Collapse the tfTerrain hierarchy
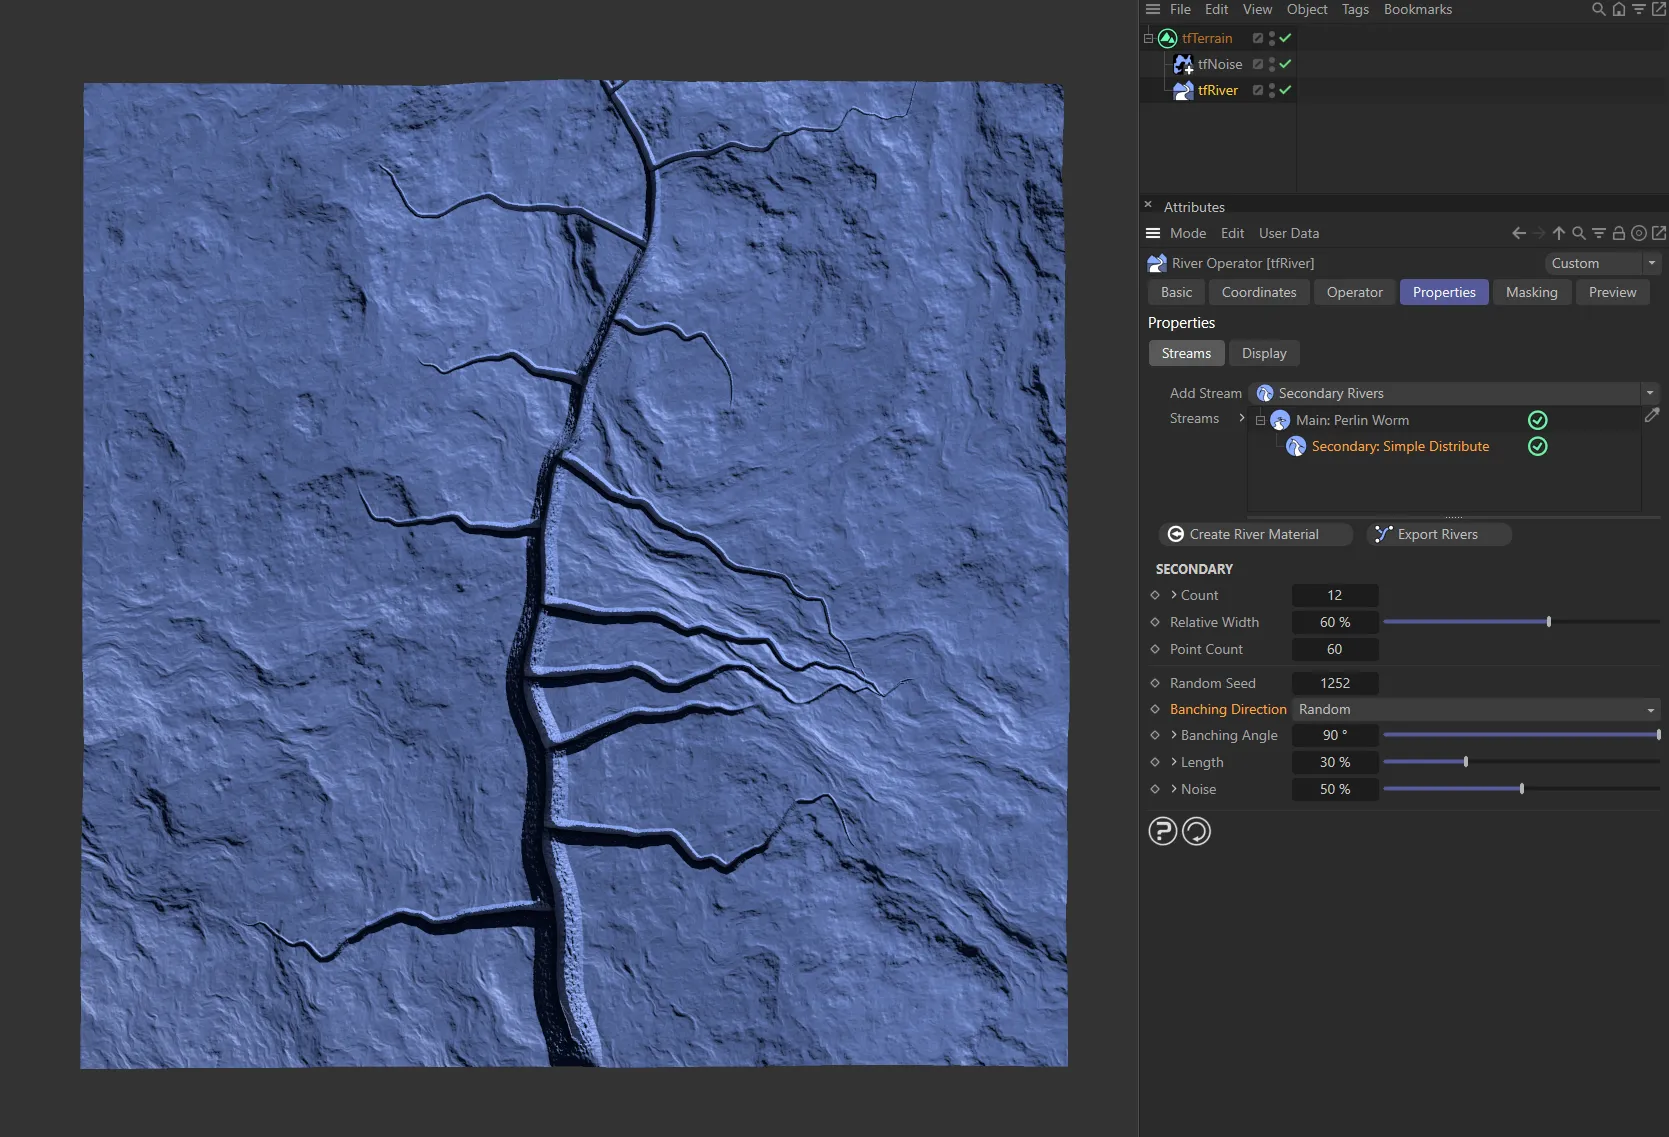This screenshot has height=1137, width=1669. pyautogui.click(x=1147, y=38)
